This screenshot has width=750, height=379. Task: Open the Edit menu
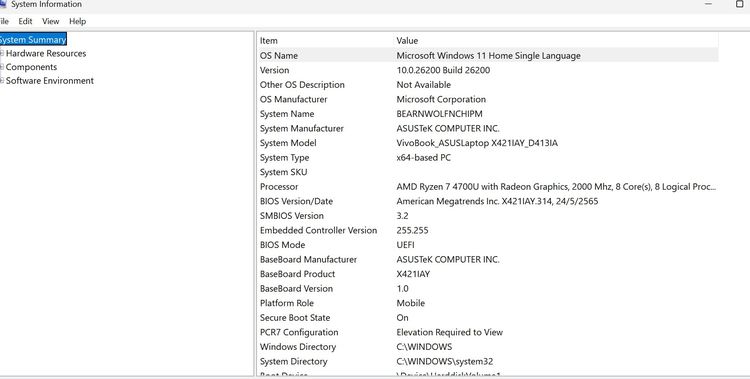point(25,21)
